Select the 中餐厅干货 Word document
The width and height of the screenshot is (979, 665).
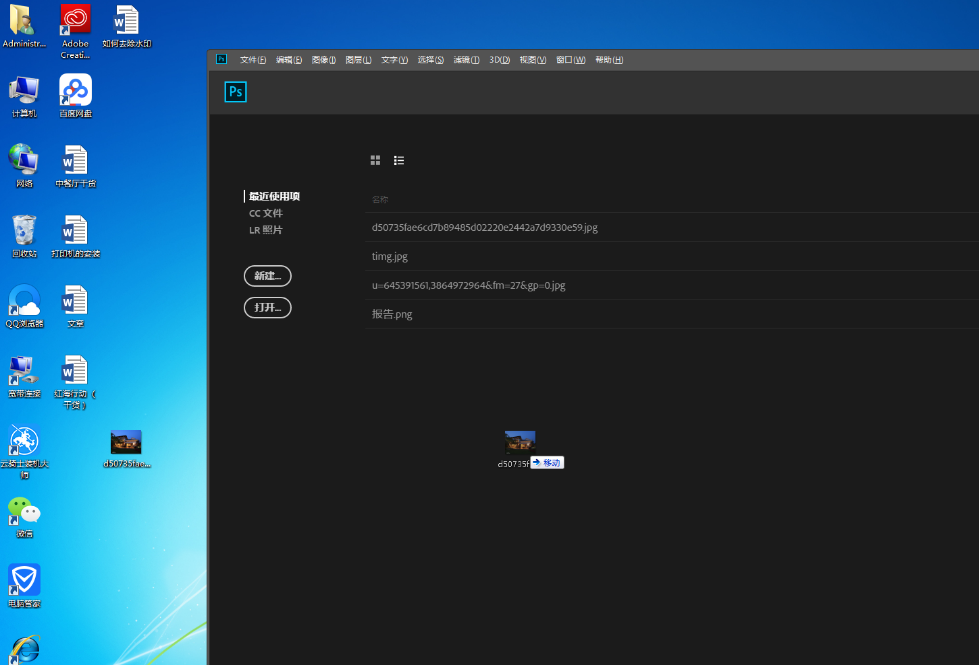click(x=76, y=165)
